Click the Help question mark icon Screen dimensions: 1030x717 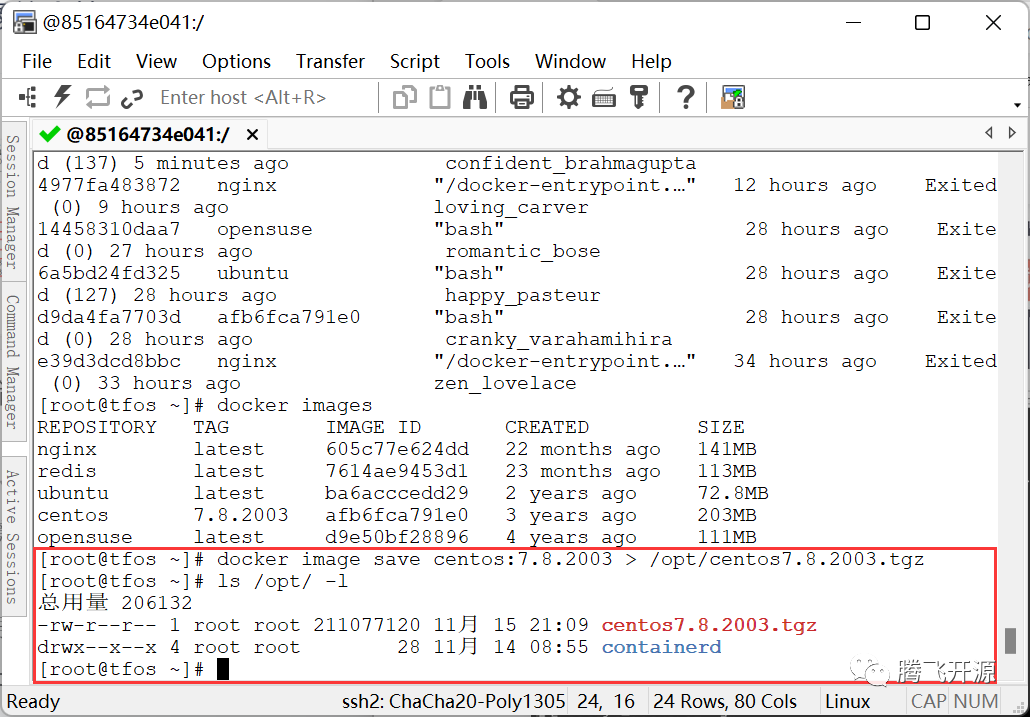(x=686, y=98)
